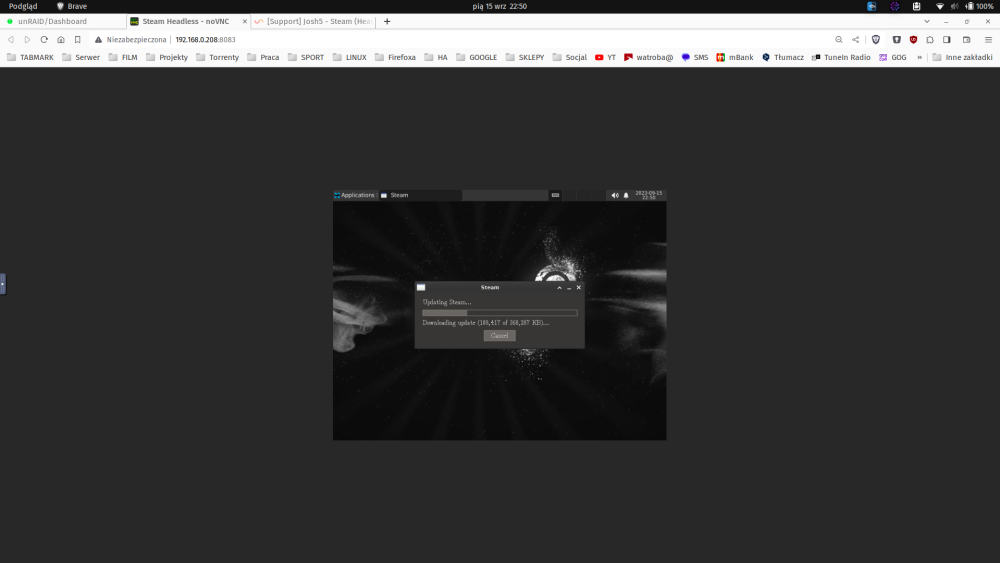Open the Brave wallet icon
This screenshot has height=563, width=1000.
(x=966, y=40)
